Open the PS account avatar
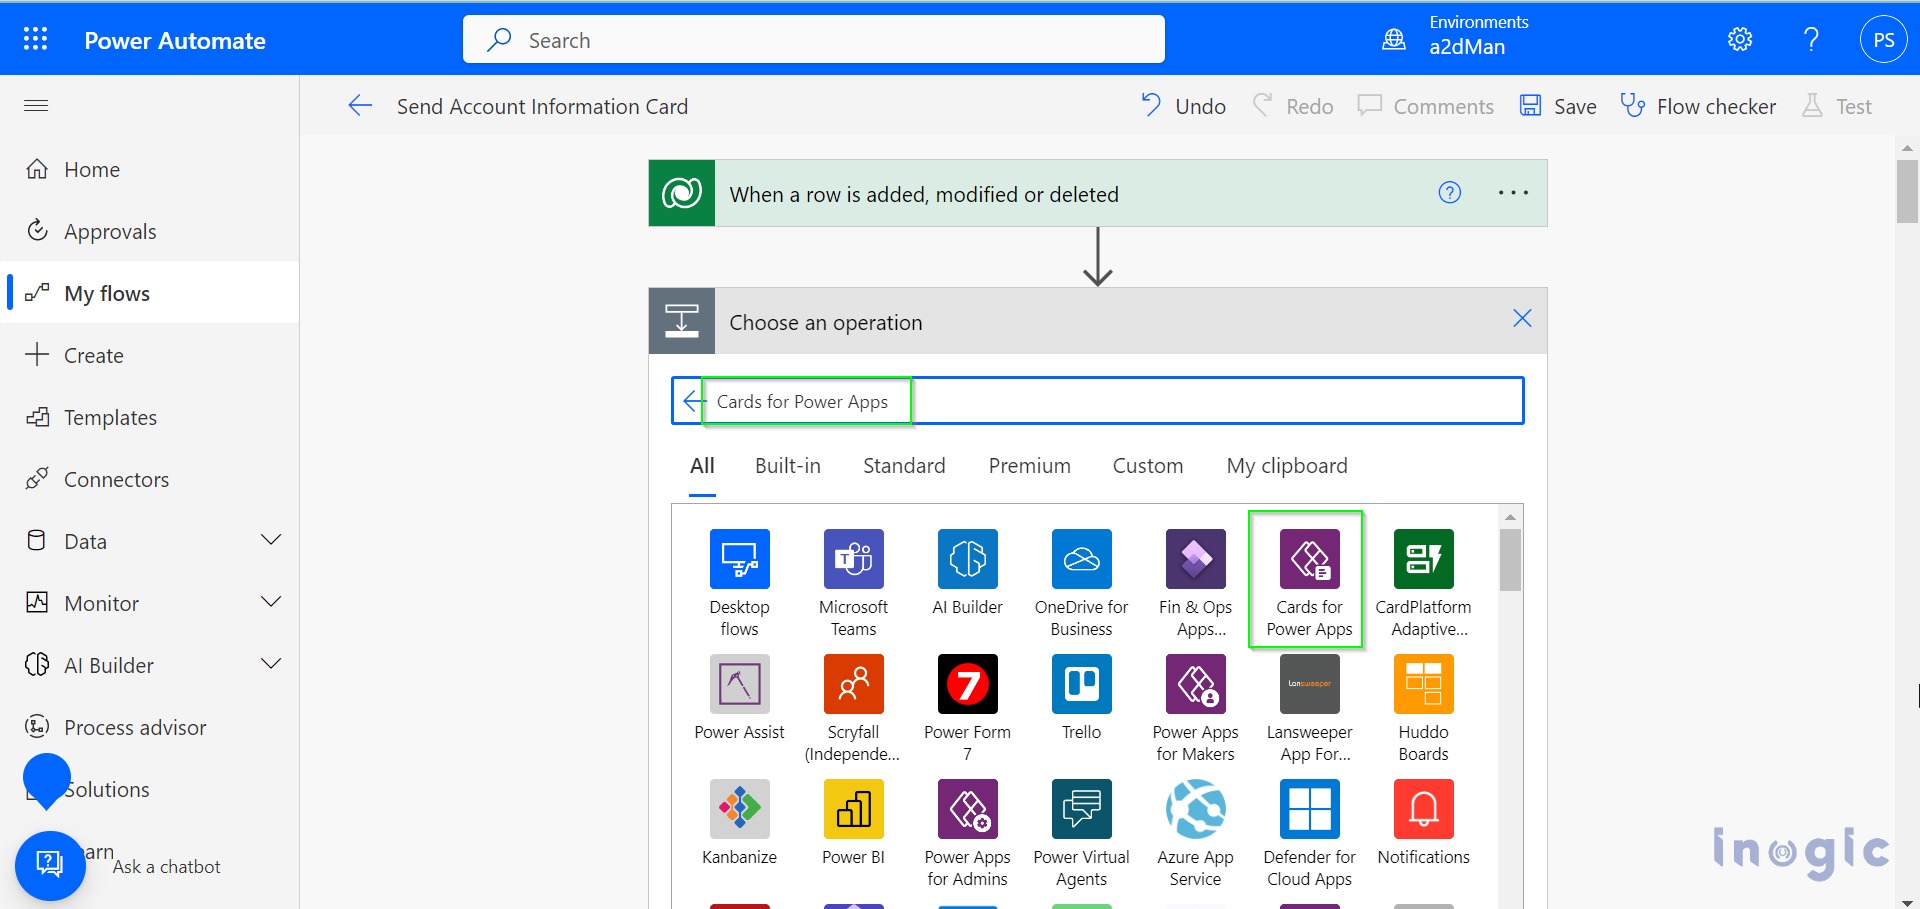1920x909 pixels. point(1883,40)
